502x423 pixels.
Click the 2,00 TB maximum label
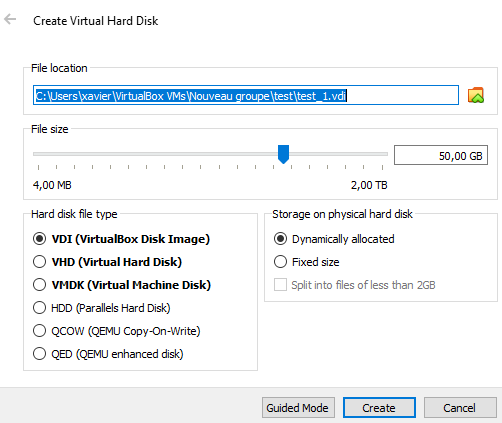pos(369,185)
